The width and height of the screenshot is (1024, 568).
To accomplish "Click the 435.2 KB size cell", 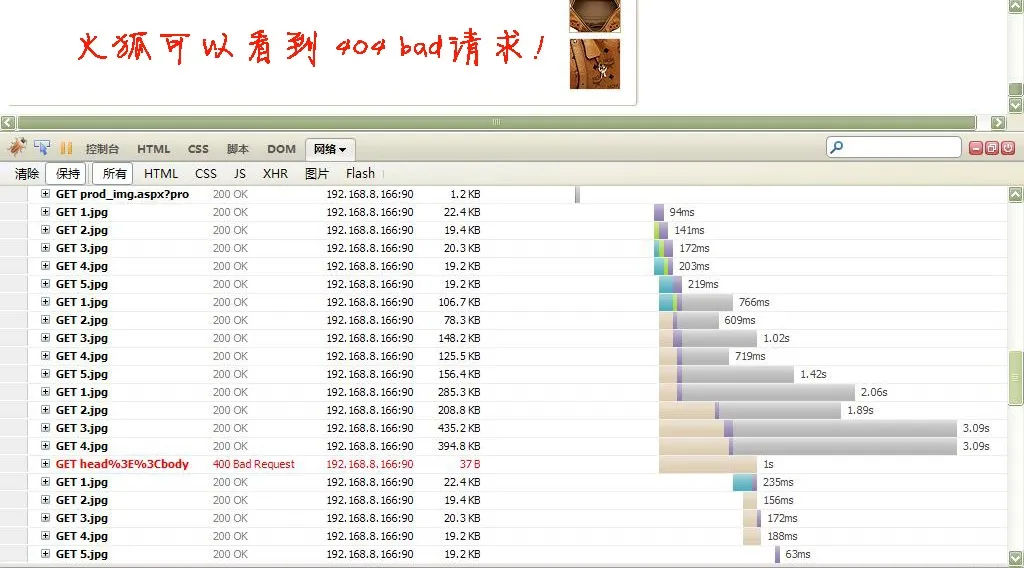I will [x=459, y=428].
